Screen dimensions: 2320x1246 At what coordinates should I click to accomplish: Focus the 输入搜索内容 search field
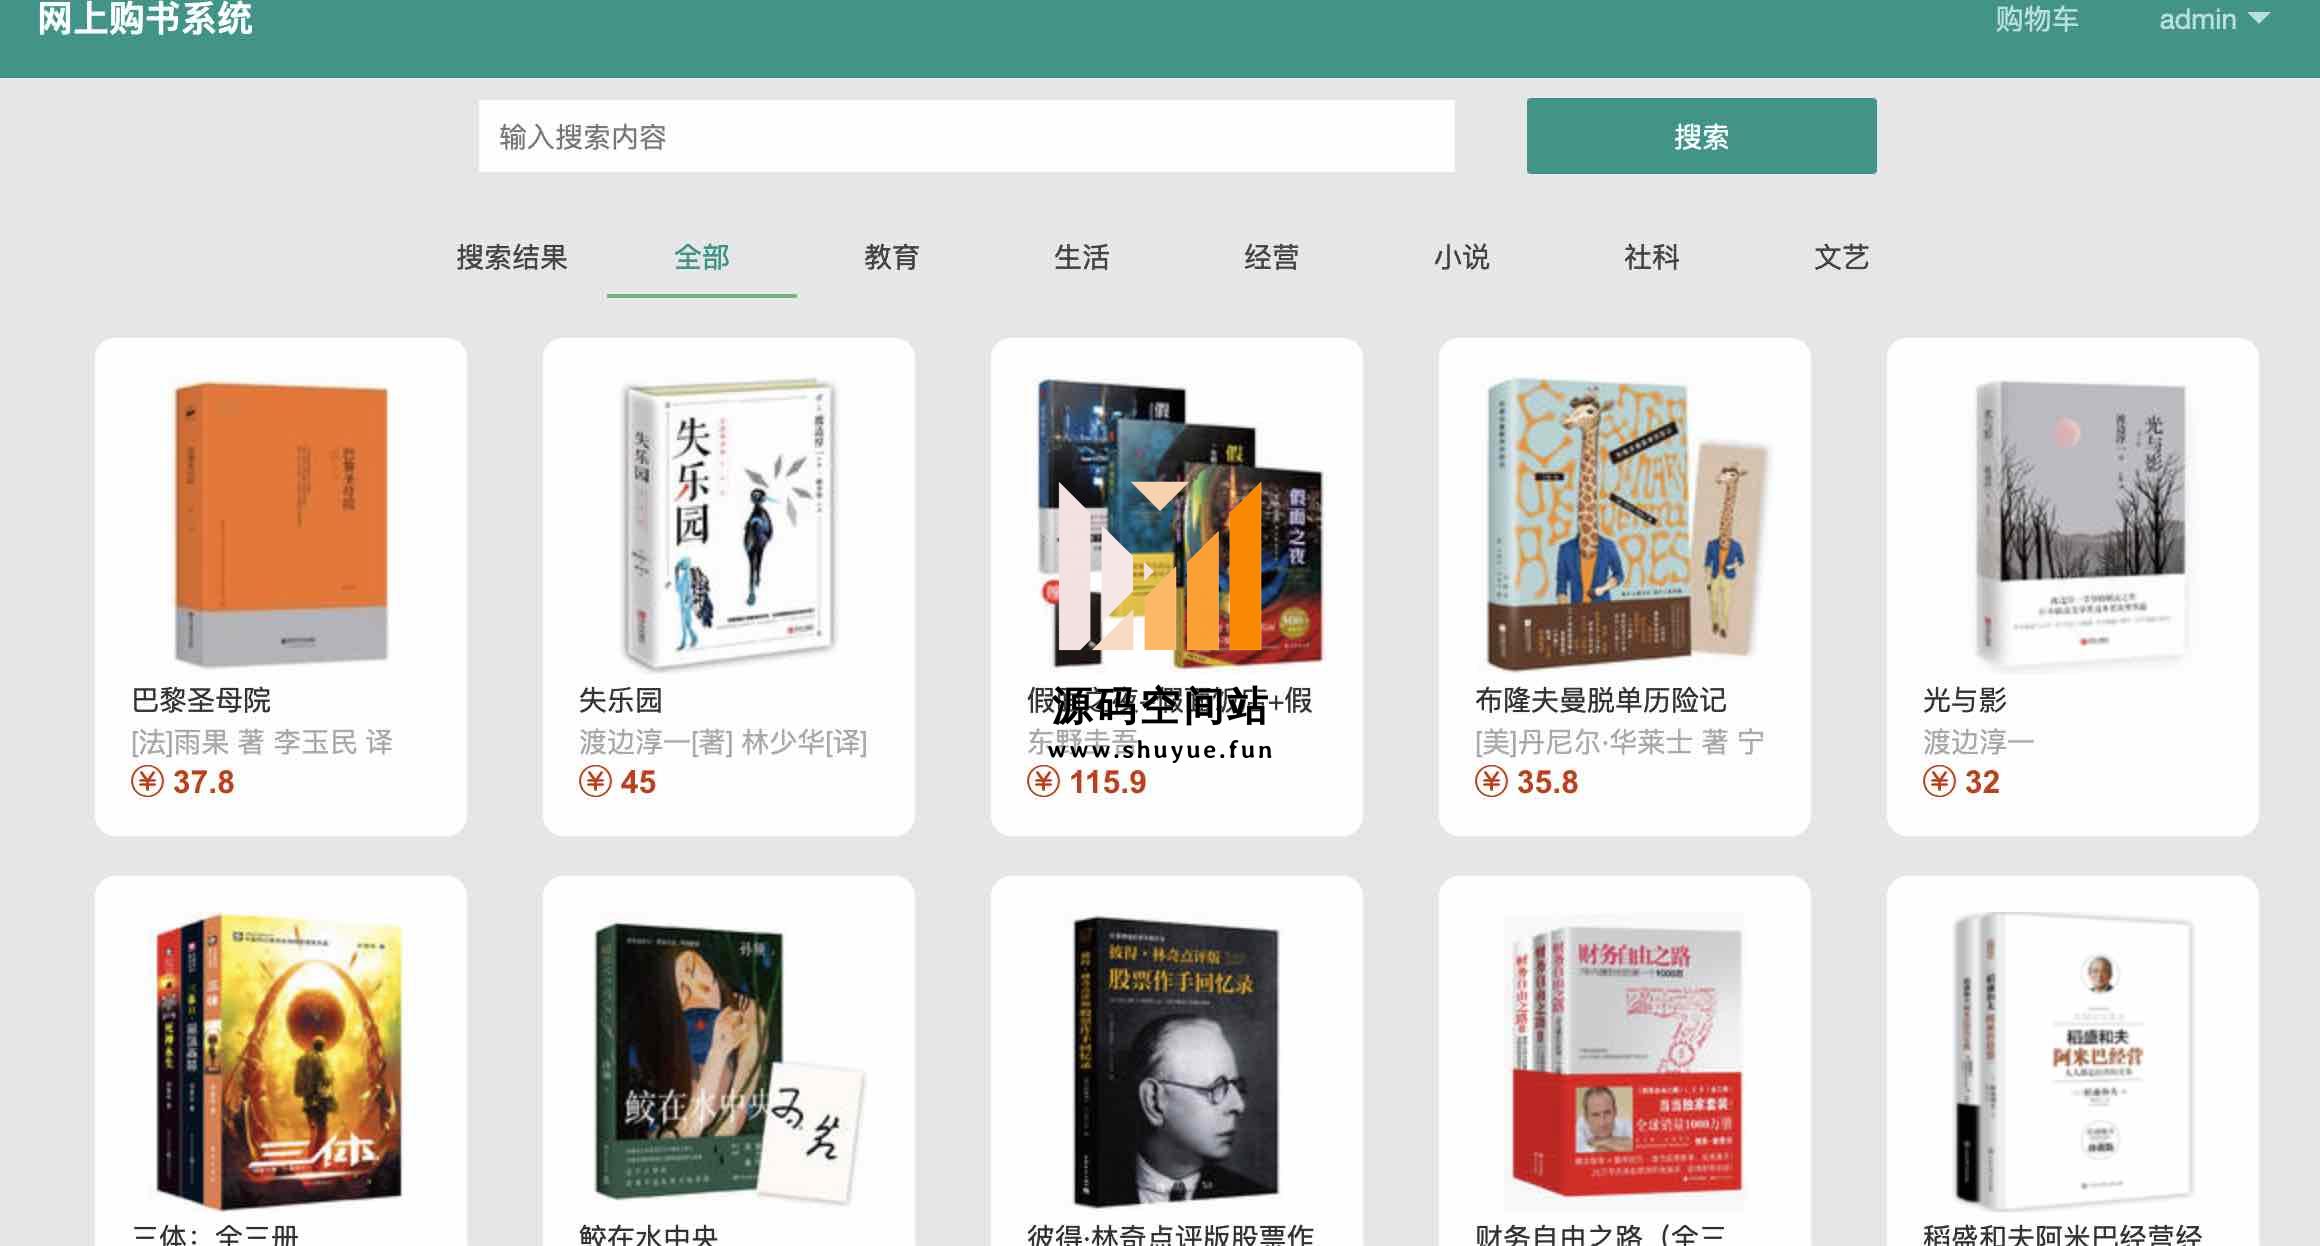click(x=966, y=136)
